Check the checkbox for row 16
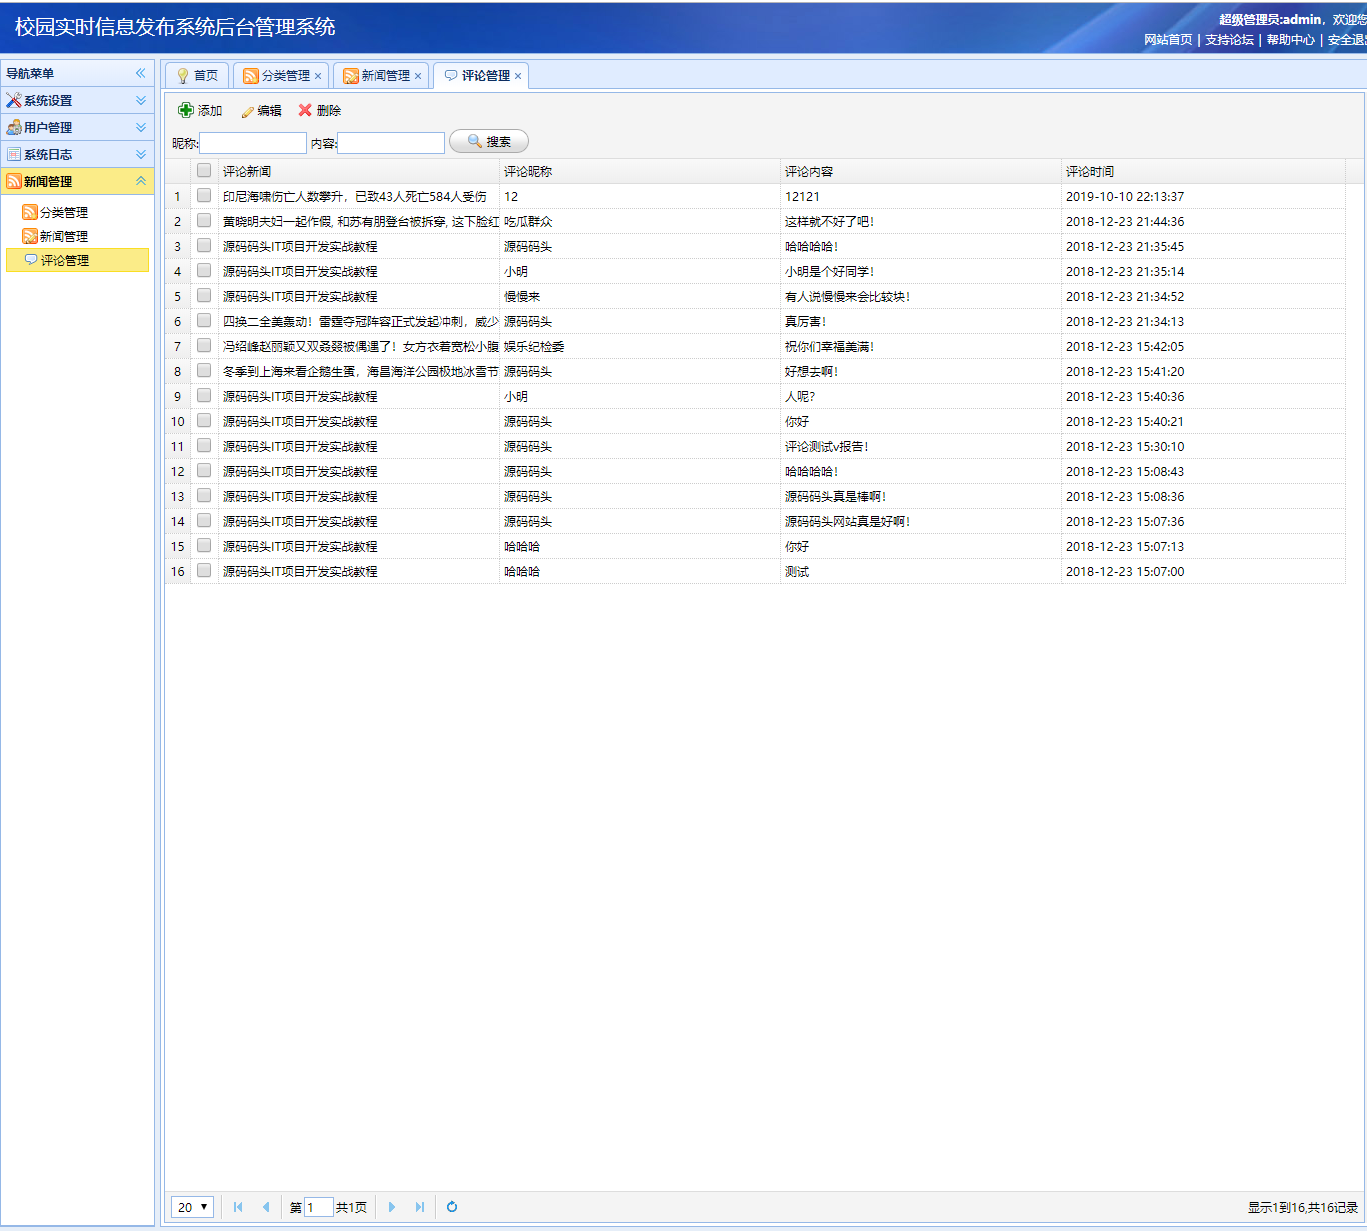This screenshot has width=1367, height=1231. tap(204, 570)
